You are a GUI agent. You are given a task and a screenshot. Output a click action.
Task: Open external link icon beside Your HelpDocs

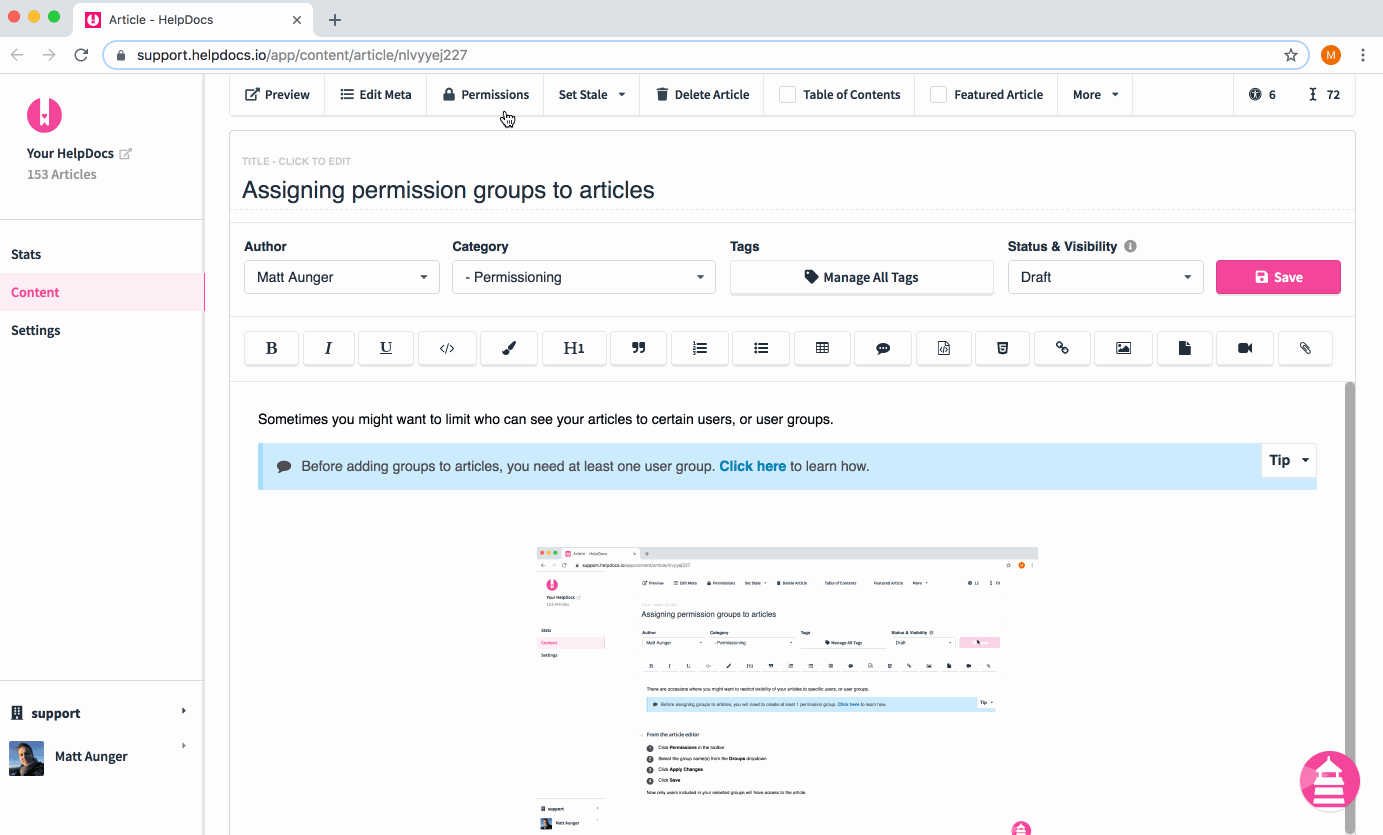[x=125, y=154]
